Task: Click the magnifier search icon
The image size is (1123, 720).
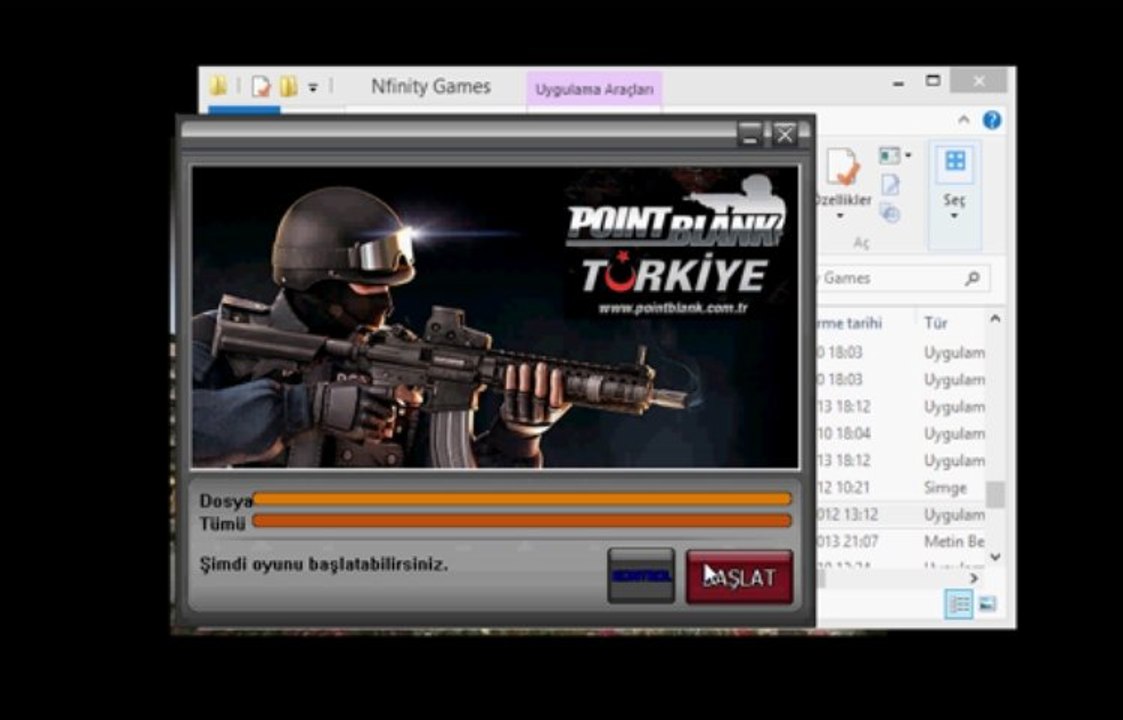Action: (x=973, y=278)
